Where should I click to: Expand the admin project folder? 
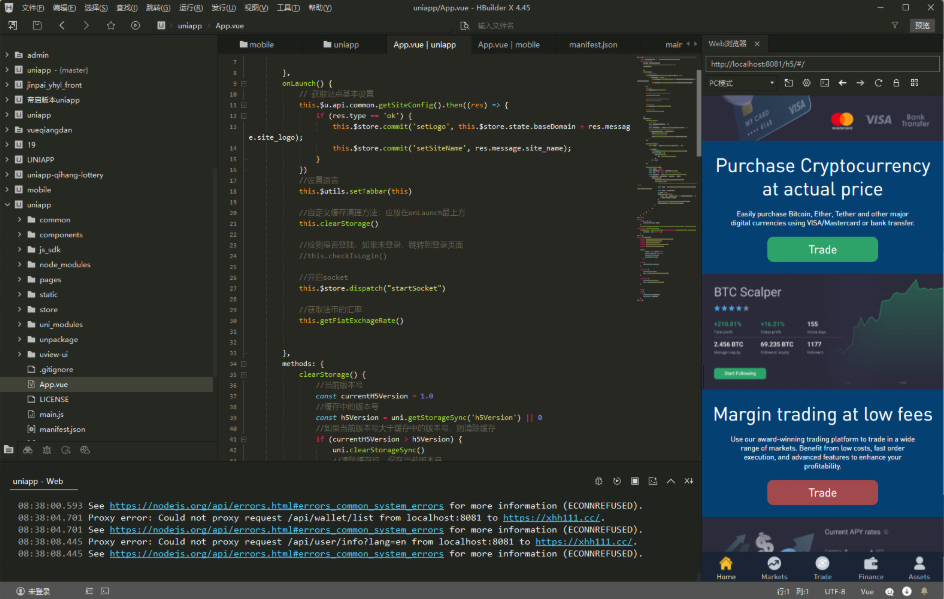coord(7,55)
